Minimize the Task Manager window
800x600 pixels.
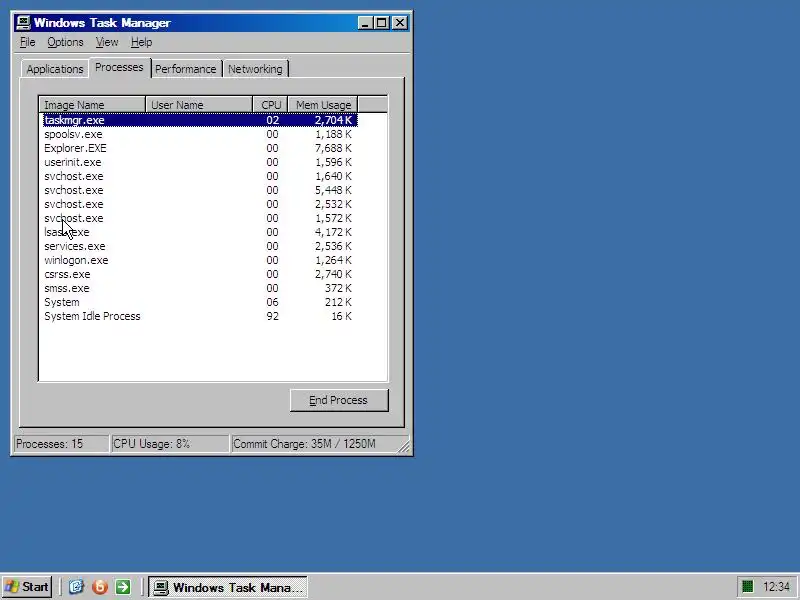(x=365, y=23)
